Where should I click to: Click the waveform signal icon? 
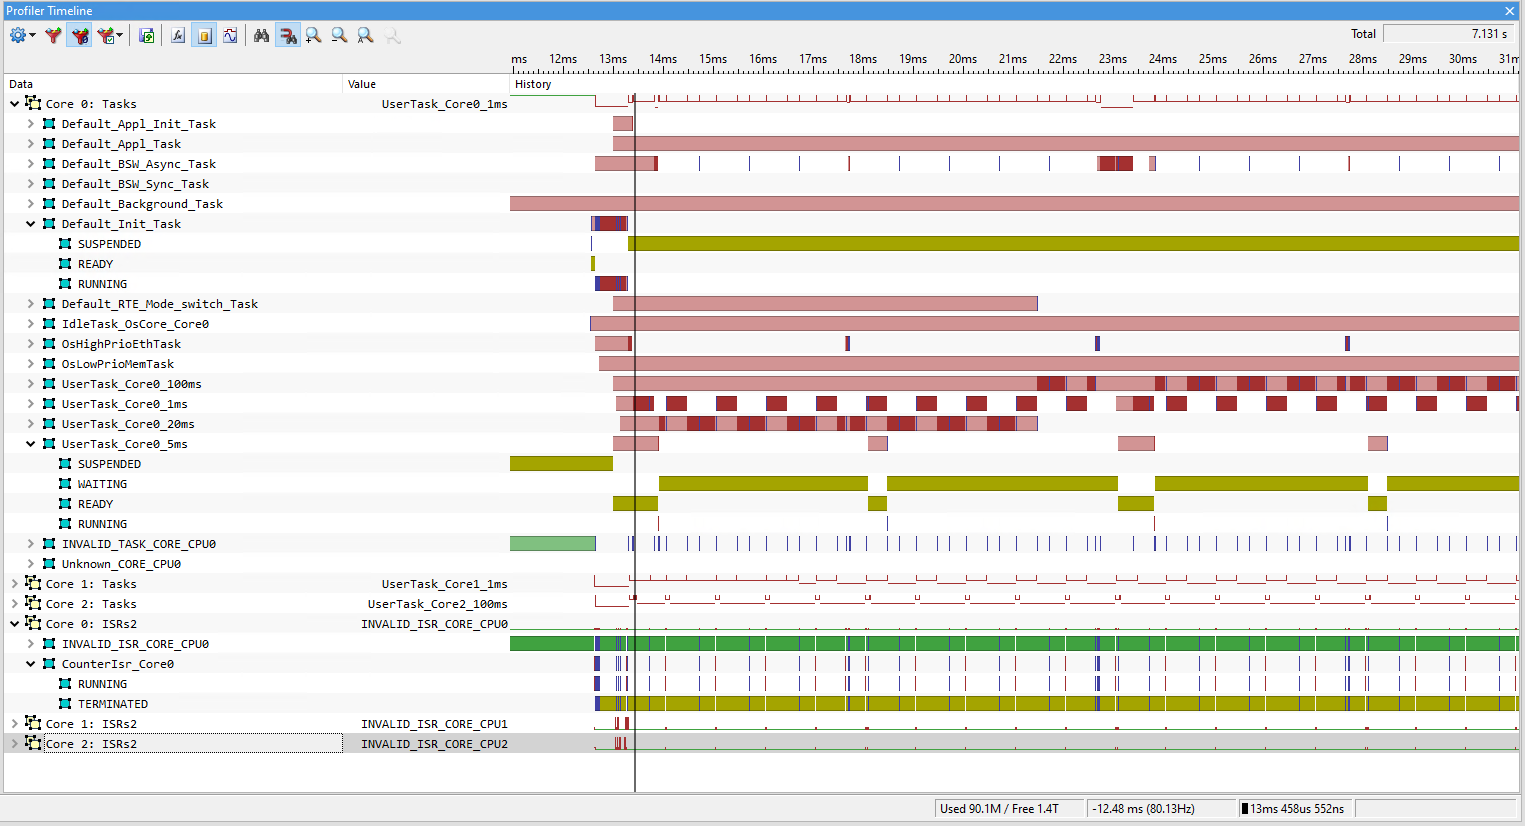tap(231, 35)
